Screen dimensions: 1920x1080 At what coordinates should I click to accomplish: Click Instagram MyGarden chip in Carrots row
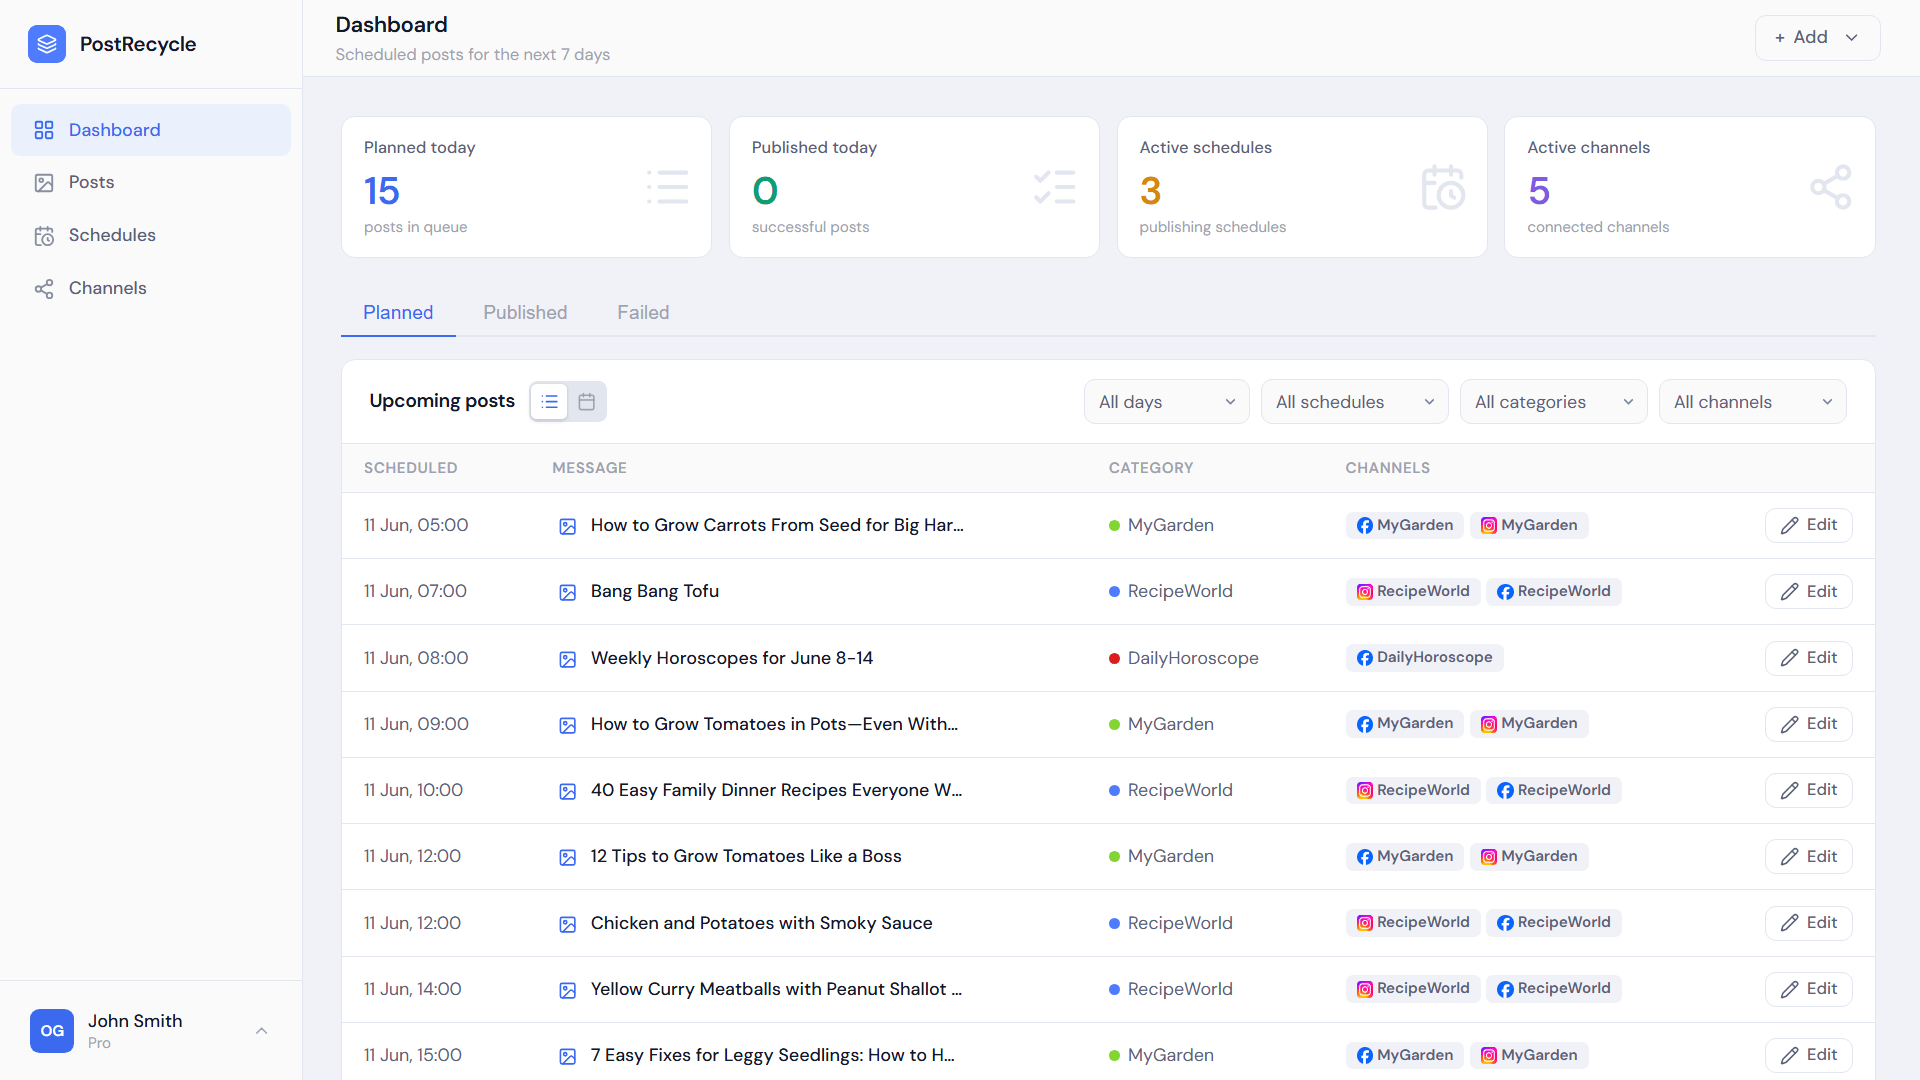point(1529,525)
